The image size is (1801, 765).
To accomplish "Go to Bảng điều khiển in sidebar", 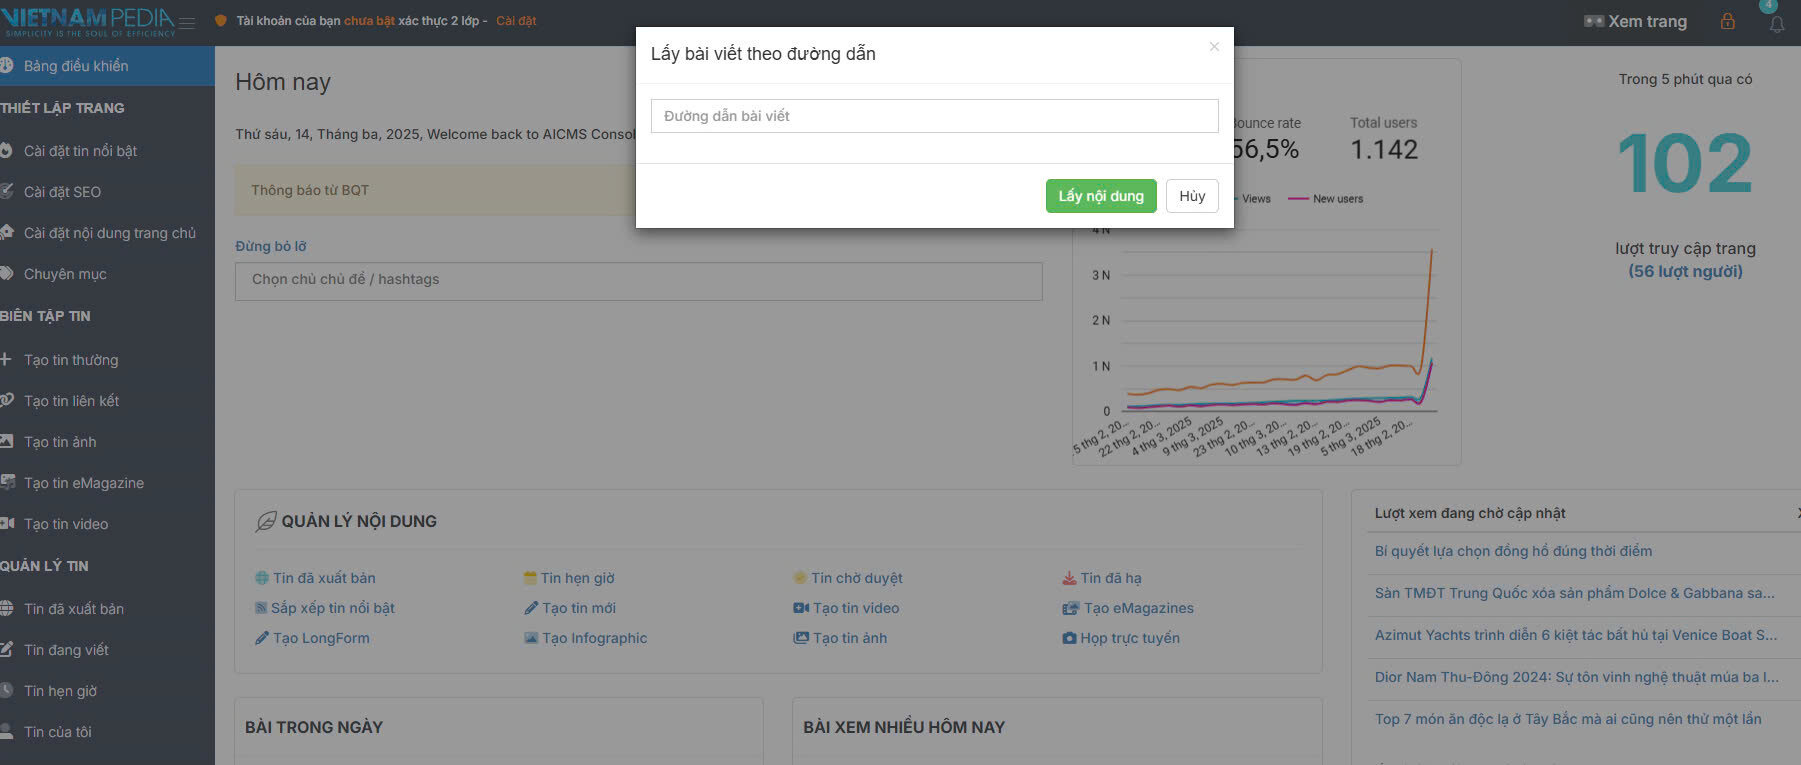I will [x=107, y=66].
